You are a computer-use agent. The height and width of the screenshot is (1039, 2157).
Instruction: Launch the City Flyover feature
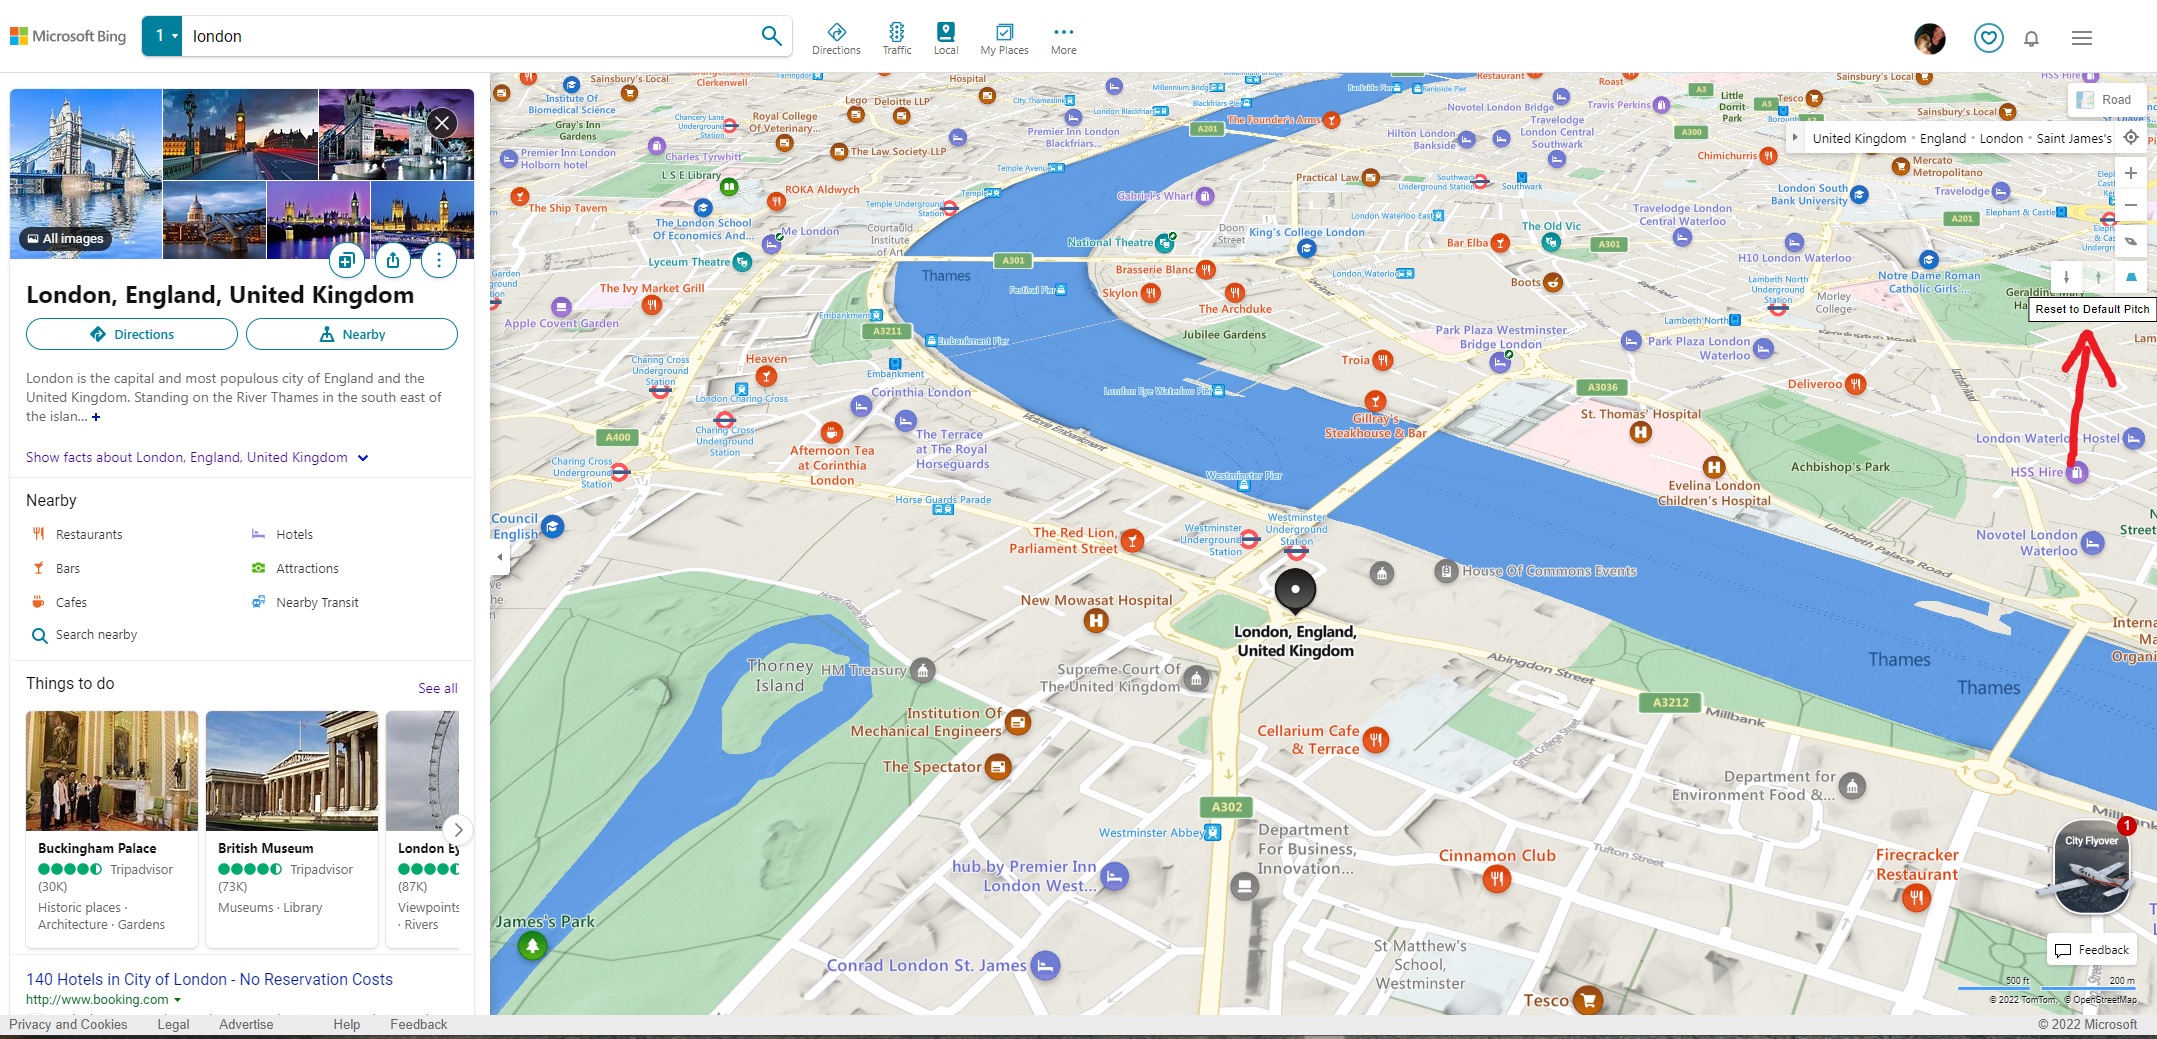[2091, 866]
